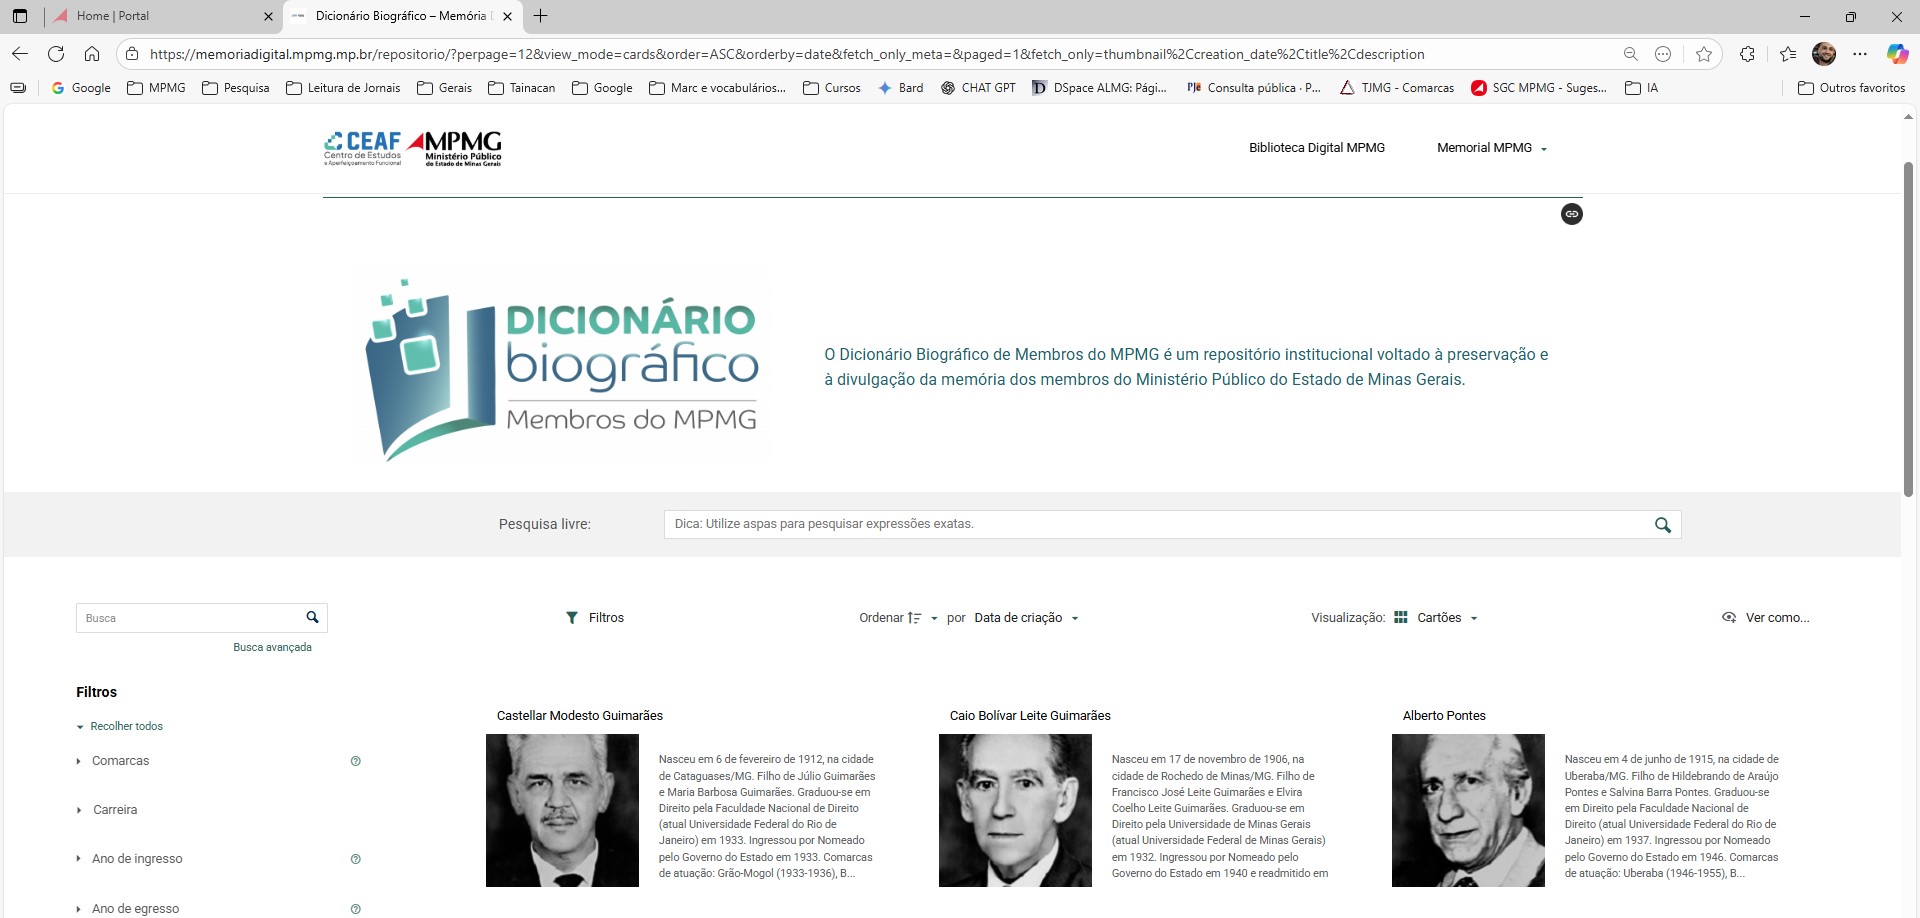
Task: Open the Data de criação sort dropdown
Action: (1026, 618)
